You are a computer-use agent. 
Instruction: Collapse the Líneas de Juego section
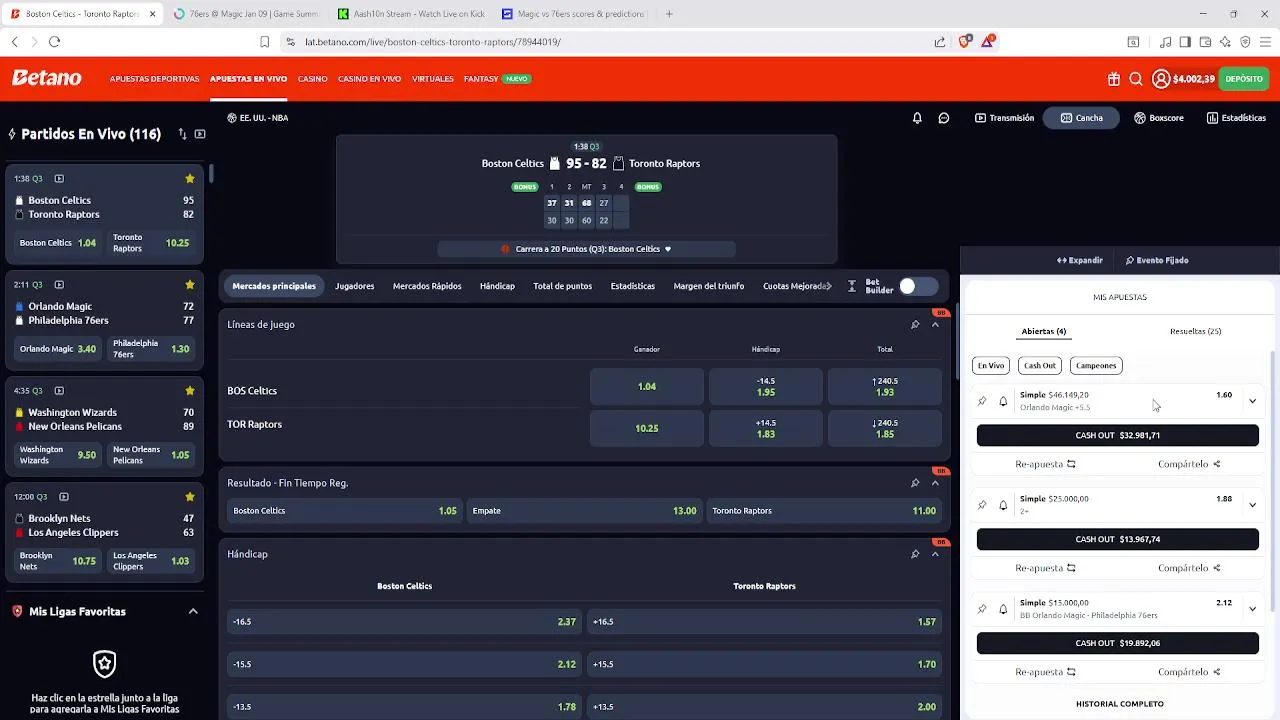pos(935,325)
